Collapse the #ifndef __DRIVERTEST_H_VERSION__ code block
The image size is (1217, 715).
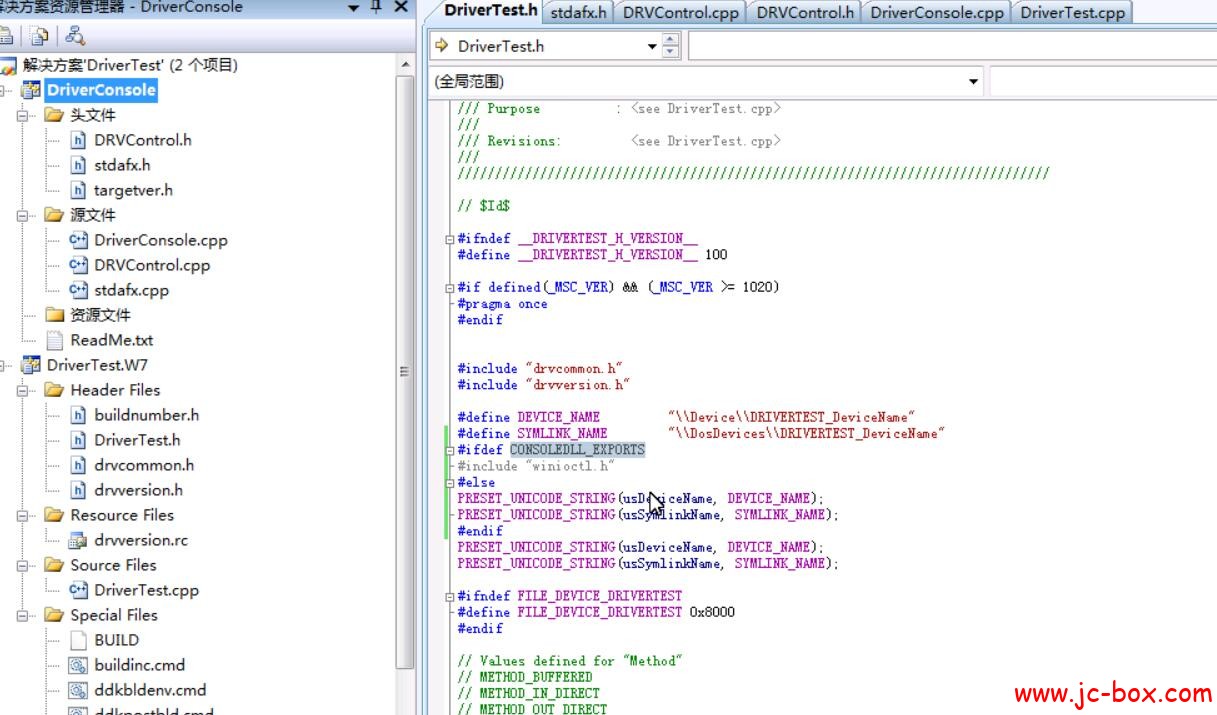click(450, 239)
